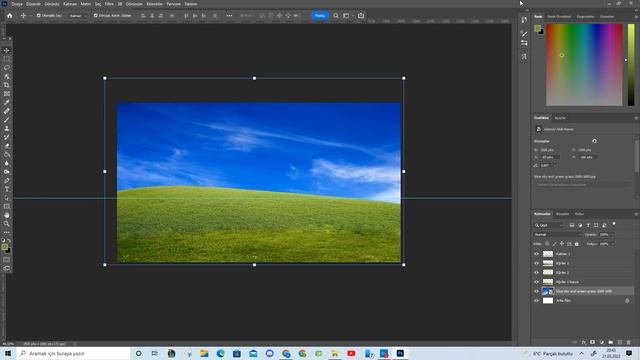Click the create new group folder icon

pos(611,342)
